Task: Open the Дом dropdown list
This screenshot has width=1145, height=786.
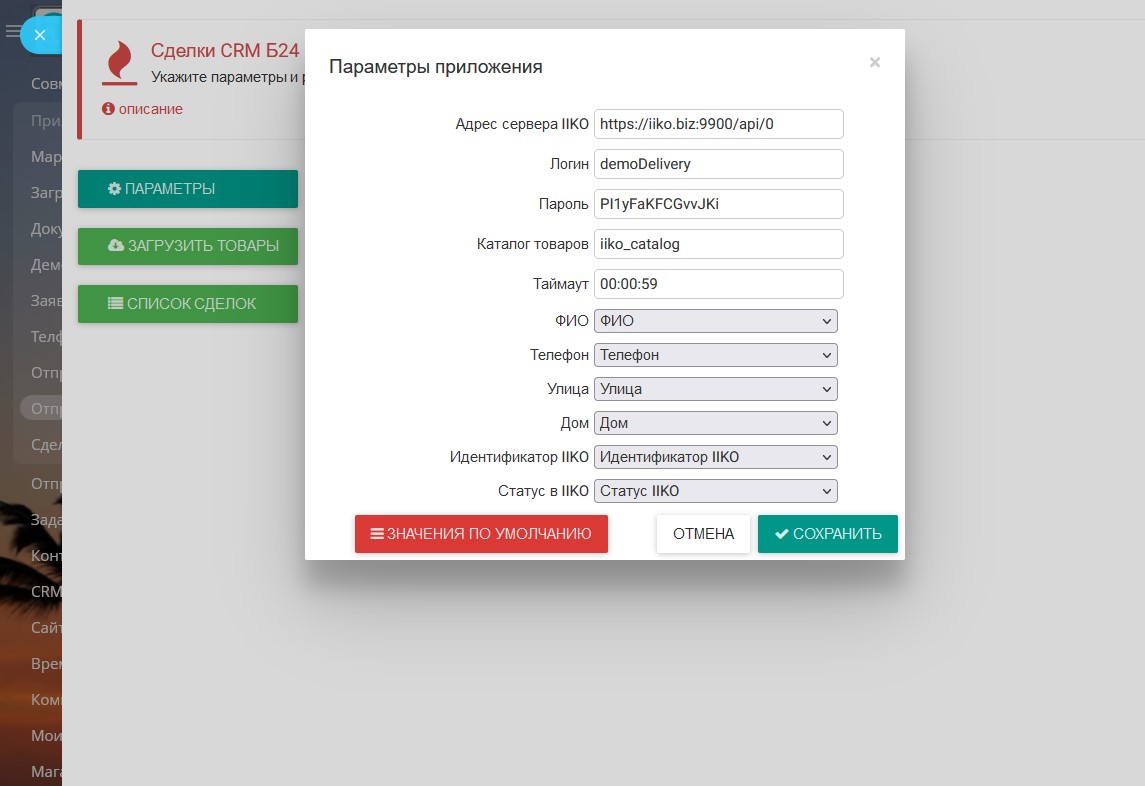Action: (715, 423)
